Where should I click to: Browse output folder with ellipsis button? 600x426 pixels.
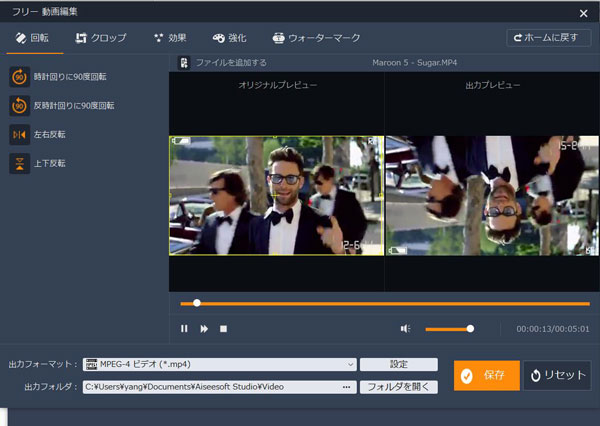[x=347, y=387]
